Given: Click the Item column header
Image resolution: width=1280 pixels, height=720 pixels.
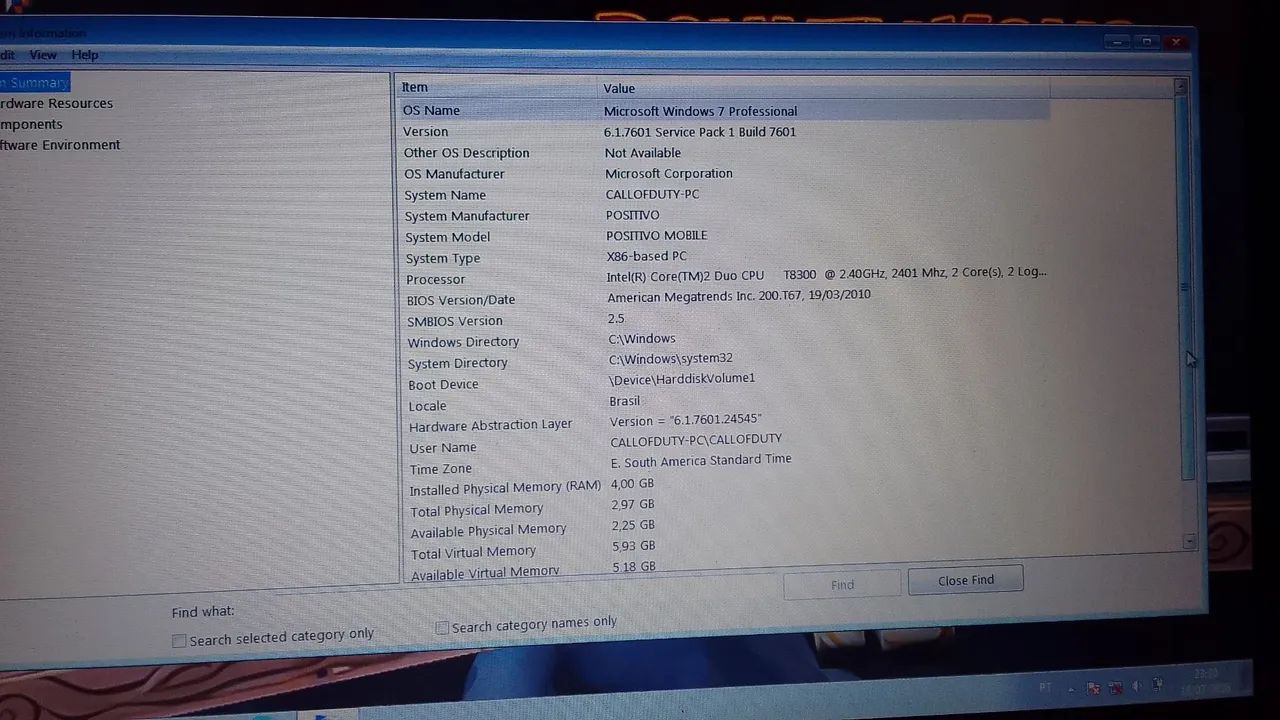Looking at the screenshot, I should coord(496,88).
